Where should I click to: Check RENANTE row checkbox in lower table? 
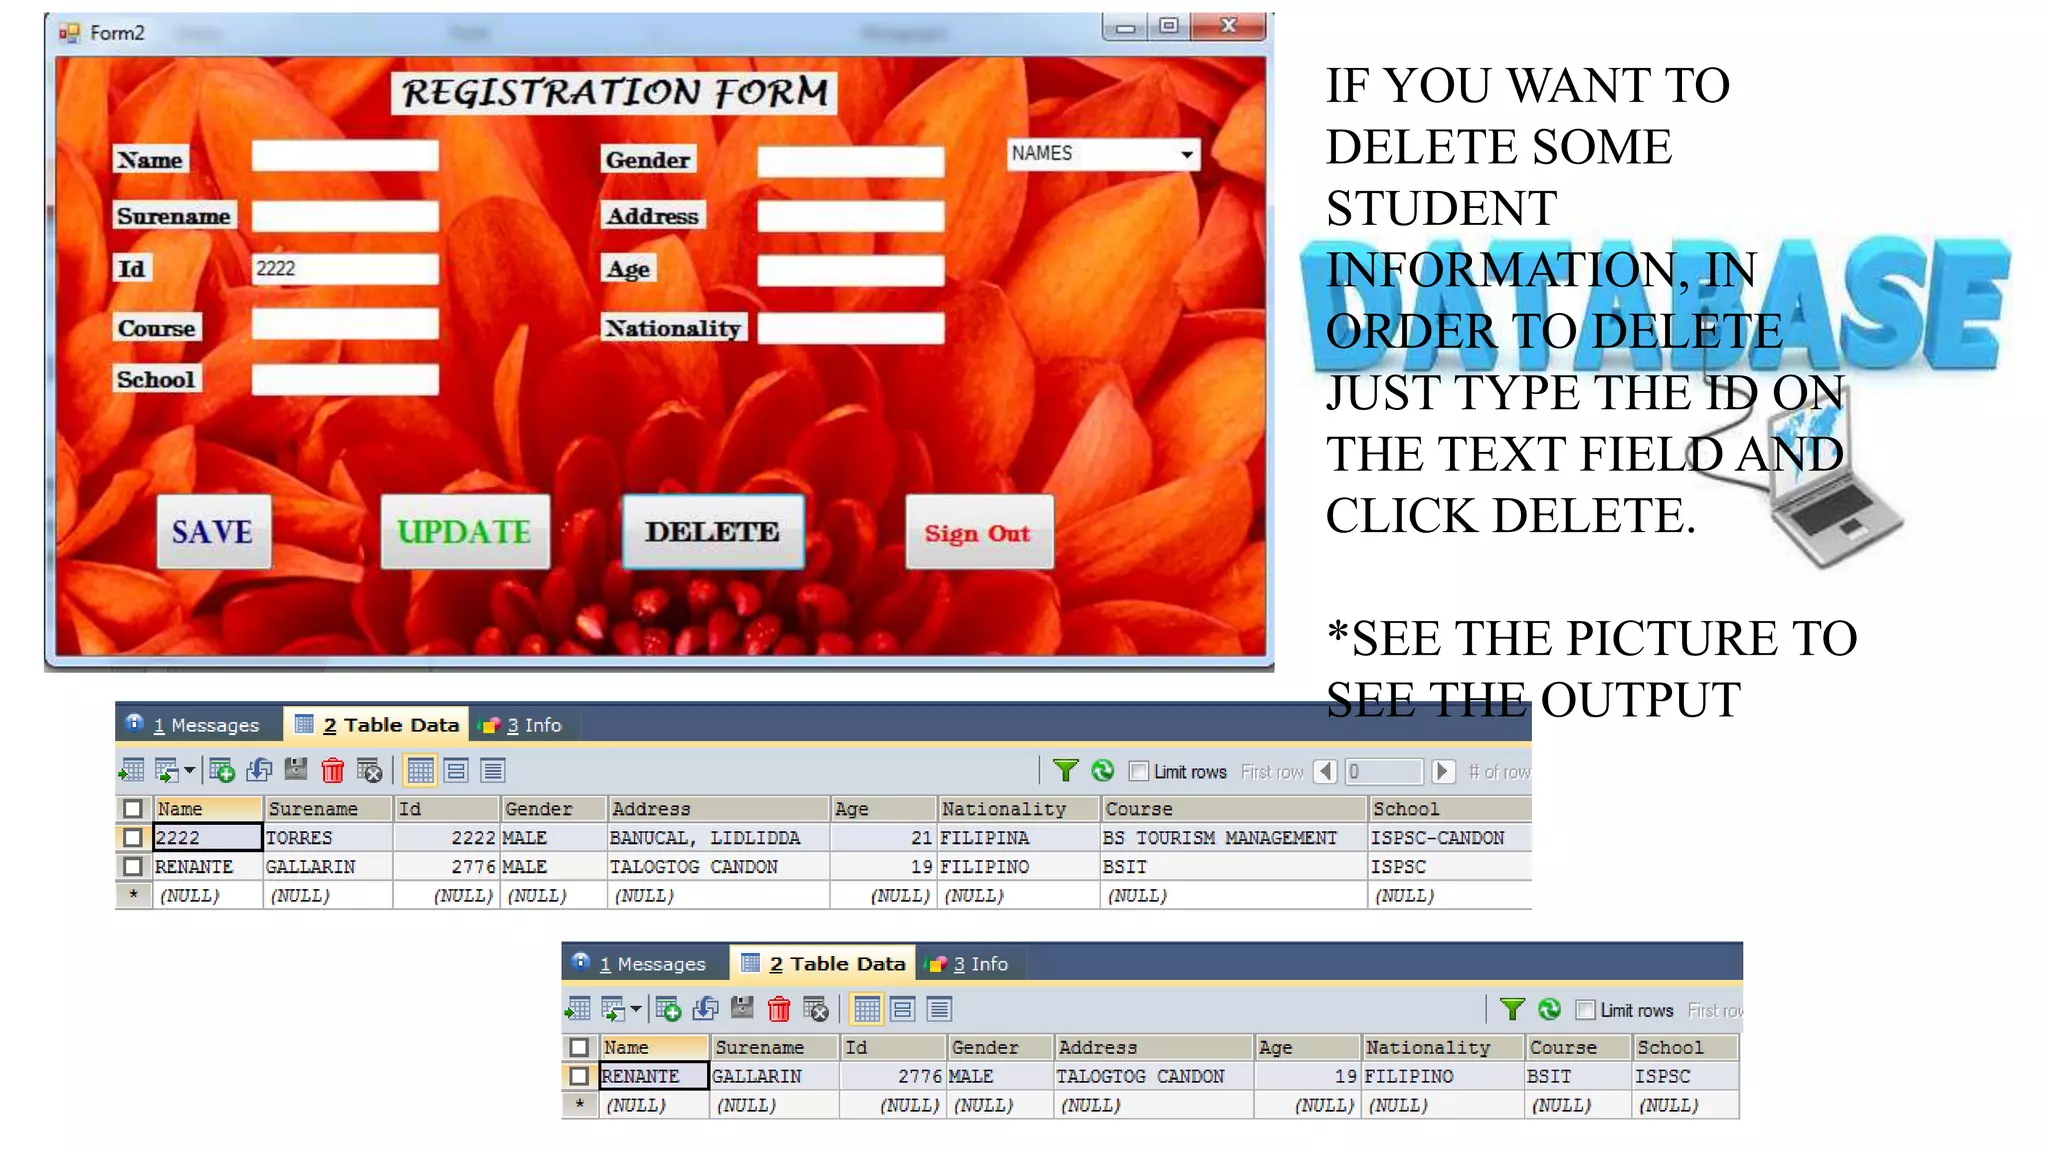tap(579, 1076)
